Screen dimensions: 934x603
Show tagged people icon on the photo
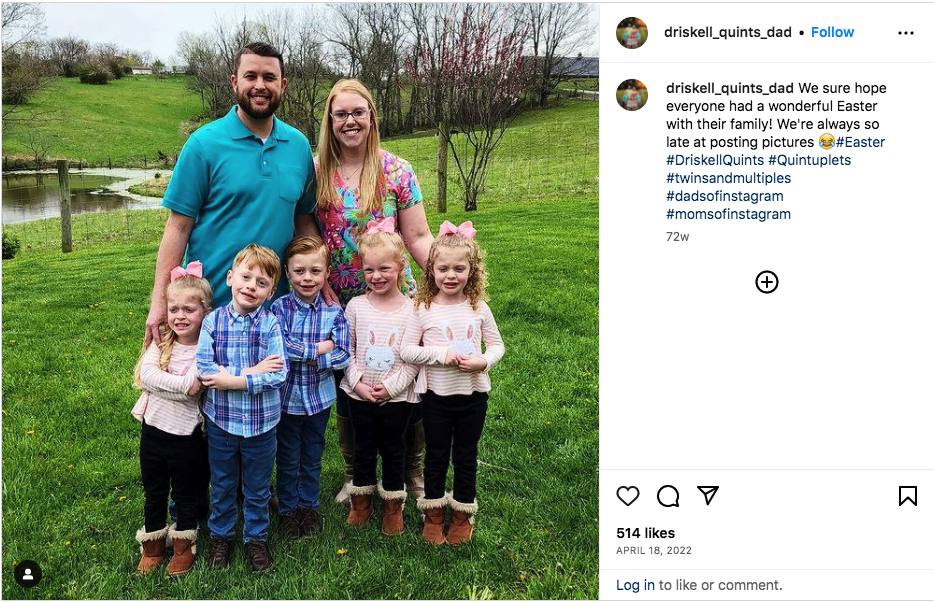(27, 574)
